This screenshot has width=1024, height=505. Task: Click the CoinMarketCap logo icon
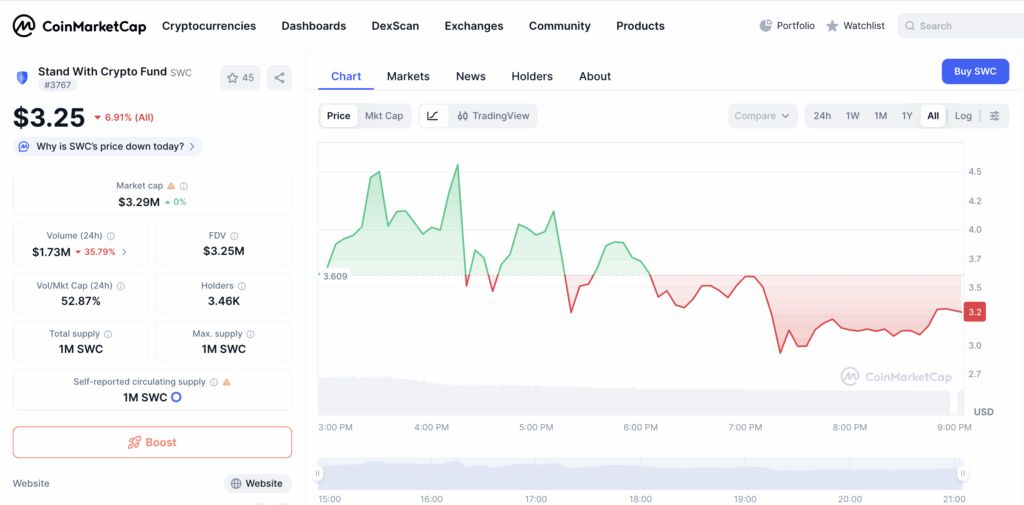pyautogui.click(x=24, y=26)
